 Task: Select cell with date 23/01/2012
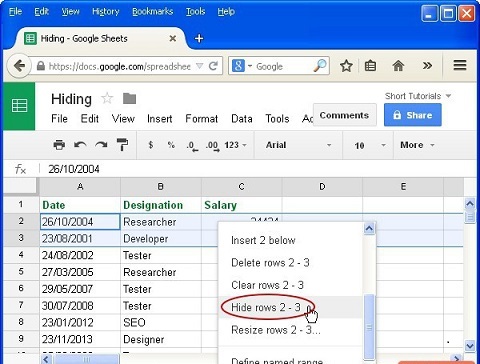[80, 322]
